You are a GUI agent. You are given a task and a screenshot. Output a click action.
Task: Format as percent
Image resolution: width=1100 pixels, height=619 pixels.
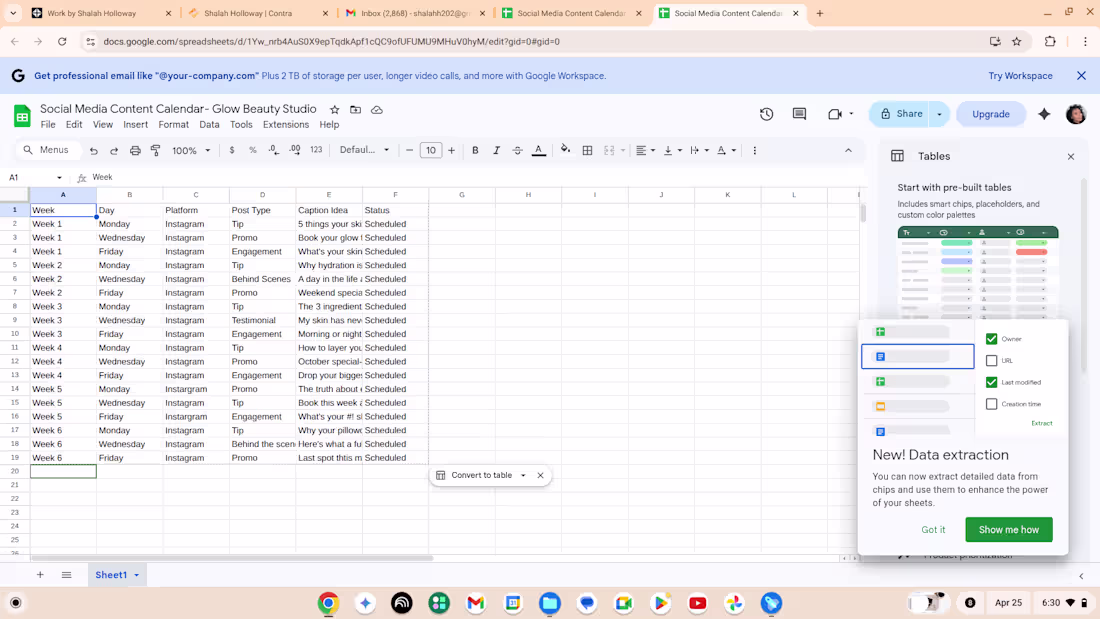point(253,150)
